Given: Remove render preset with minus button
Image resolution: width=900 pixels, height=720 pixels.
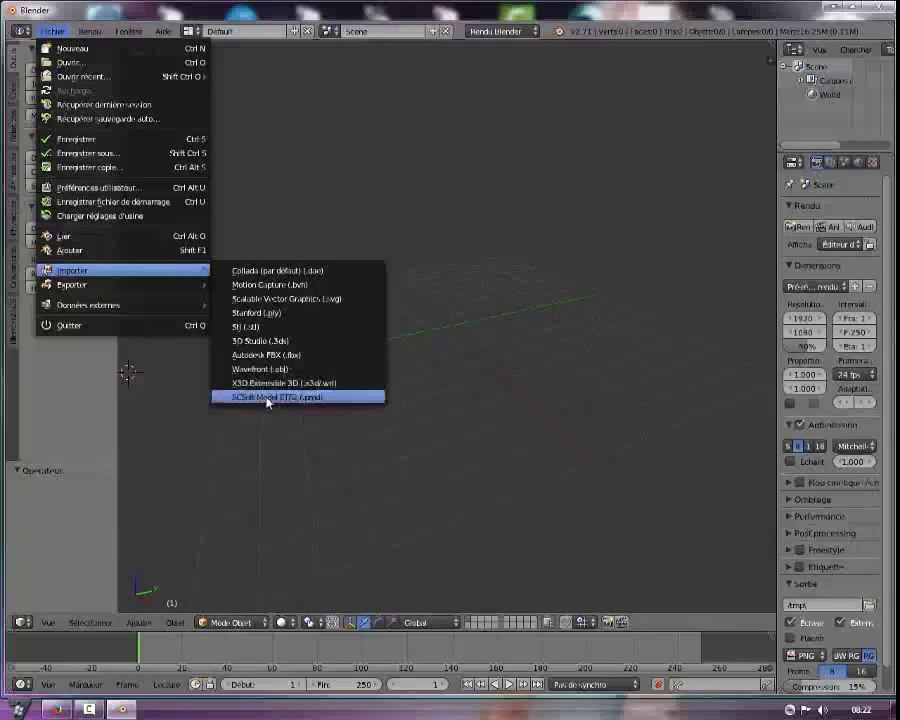Looking at the screenshot, I should [870, 286].
